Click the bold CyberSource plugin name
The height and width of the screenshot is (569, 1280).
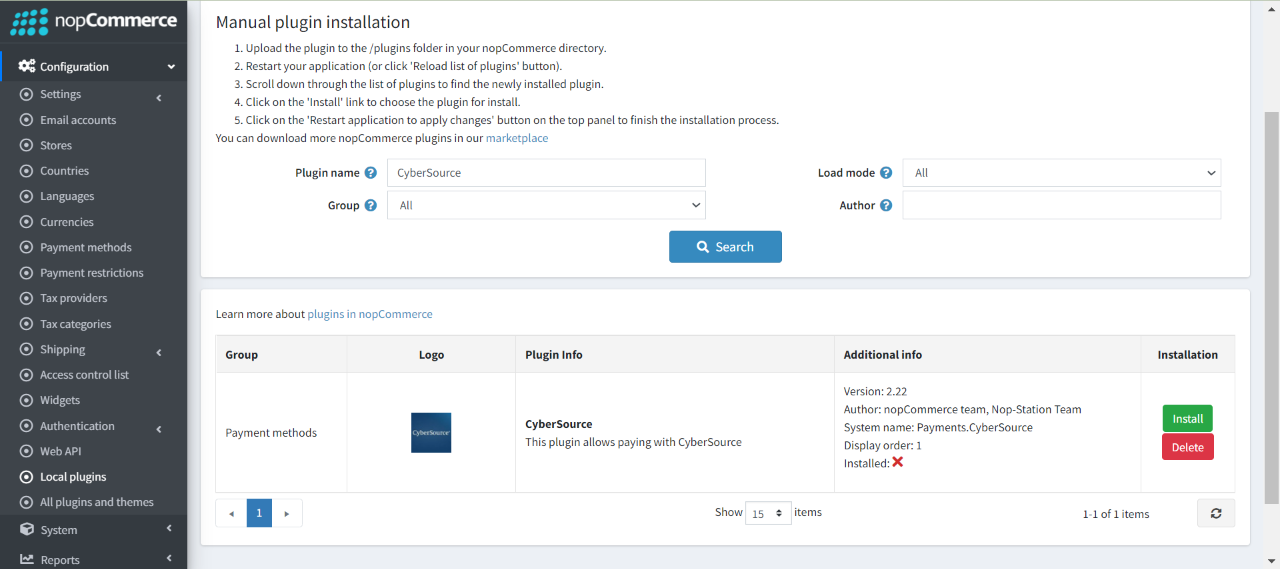click(x=559, y=424)
